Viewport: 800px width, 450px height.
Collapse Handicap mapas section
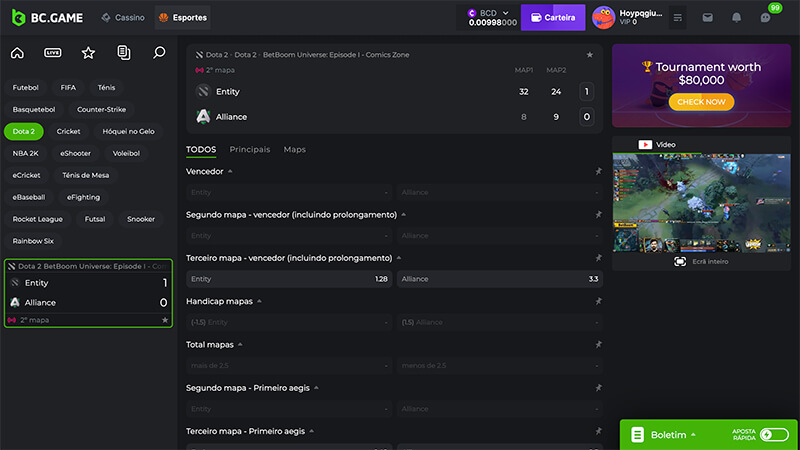[259, 302]
